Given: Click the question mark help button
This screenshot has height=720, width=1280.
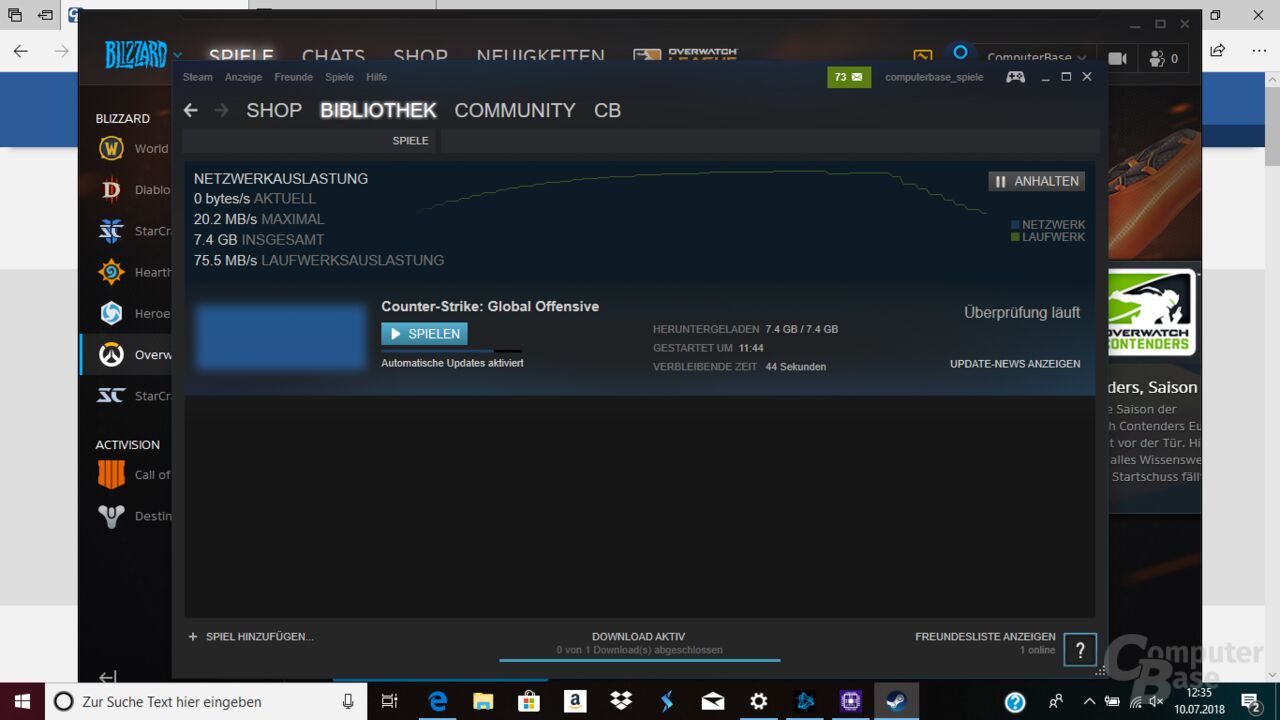Looking at the screenshot, I should (1080, 649).
